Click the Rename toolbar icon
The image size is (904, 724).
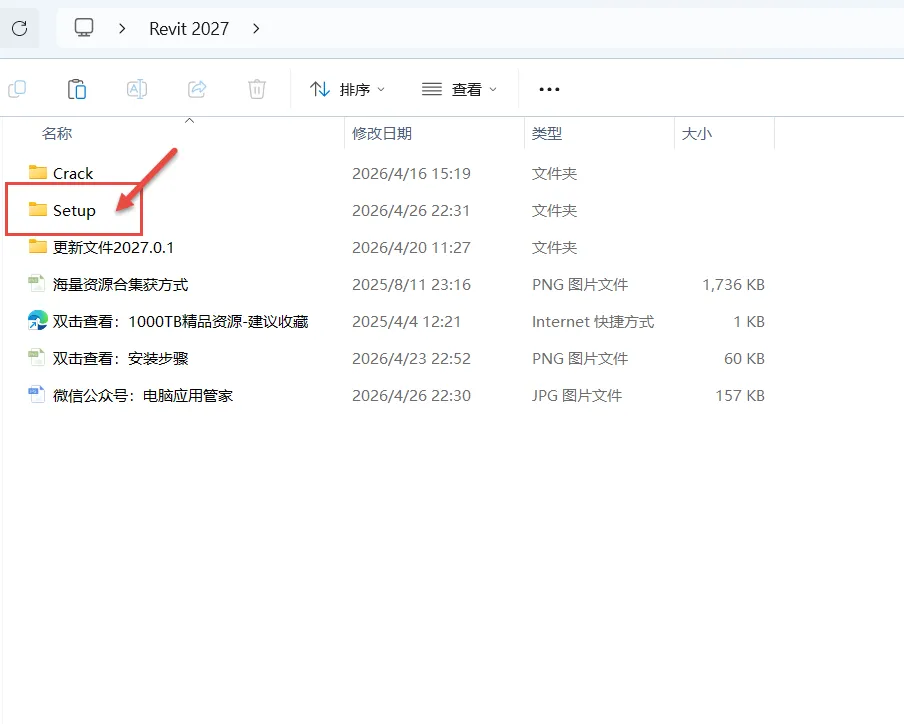[137, 89]
